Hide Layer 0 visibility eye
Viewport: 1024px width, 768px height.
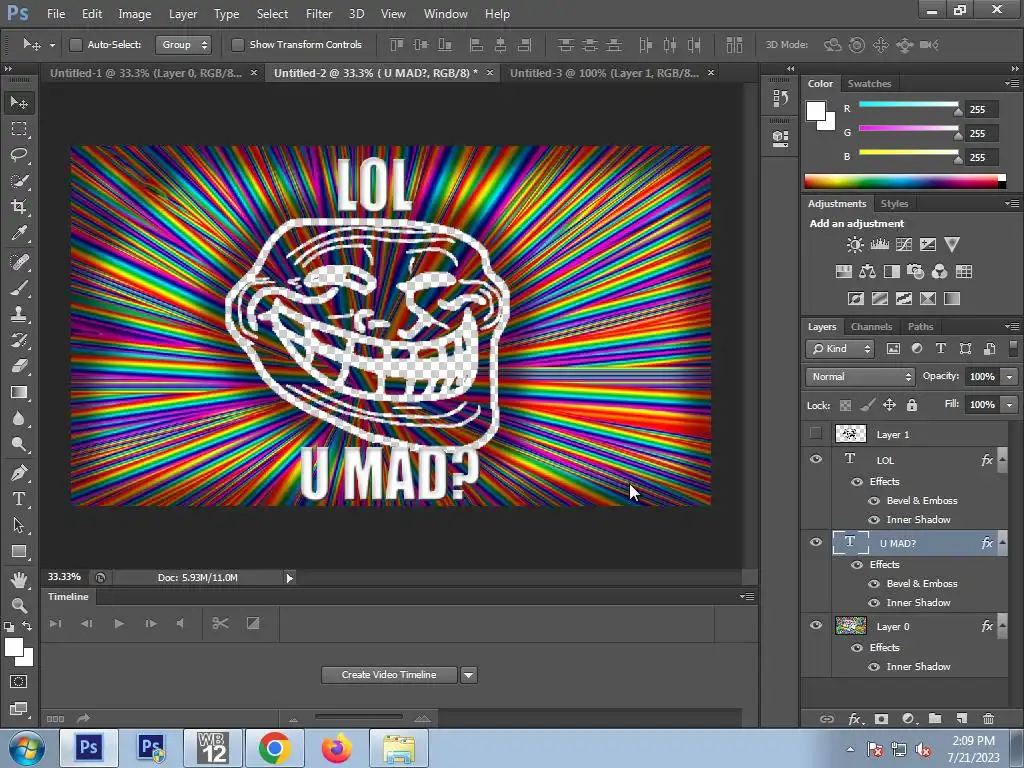click(816, 625)
